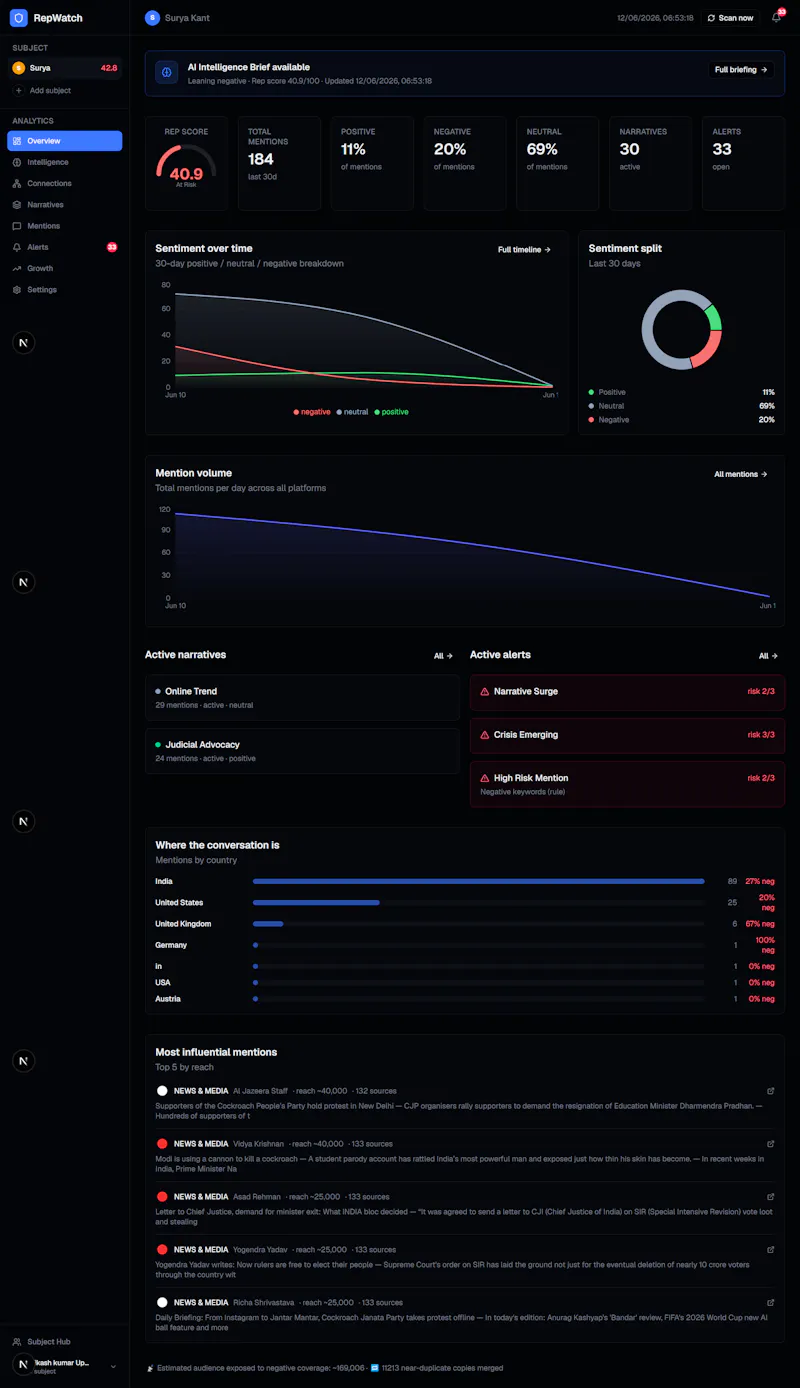Viewport: 800px width, 1388px height.
Task: Click the green Positive swatch in Sentiment split
Action: click(591, 392)
